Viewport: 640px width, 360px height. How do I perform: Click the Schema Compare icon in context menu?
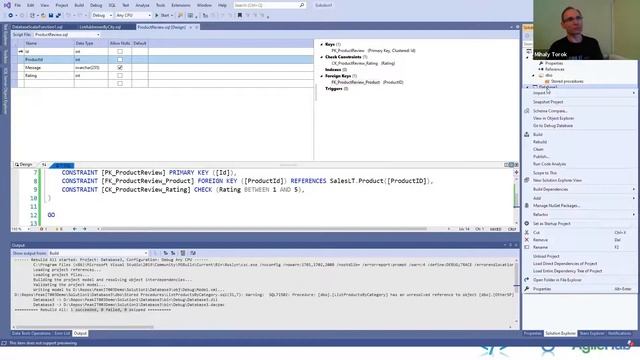[527, 111]
